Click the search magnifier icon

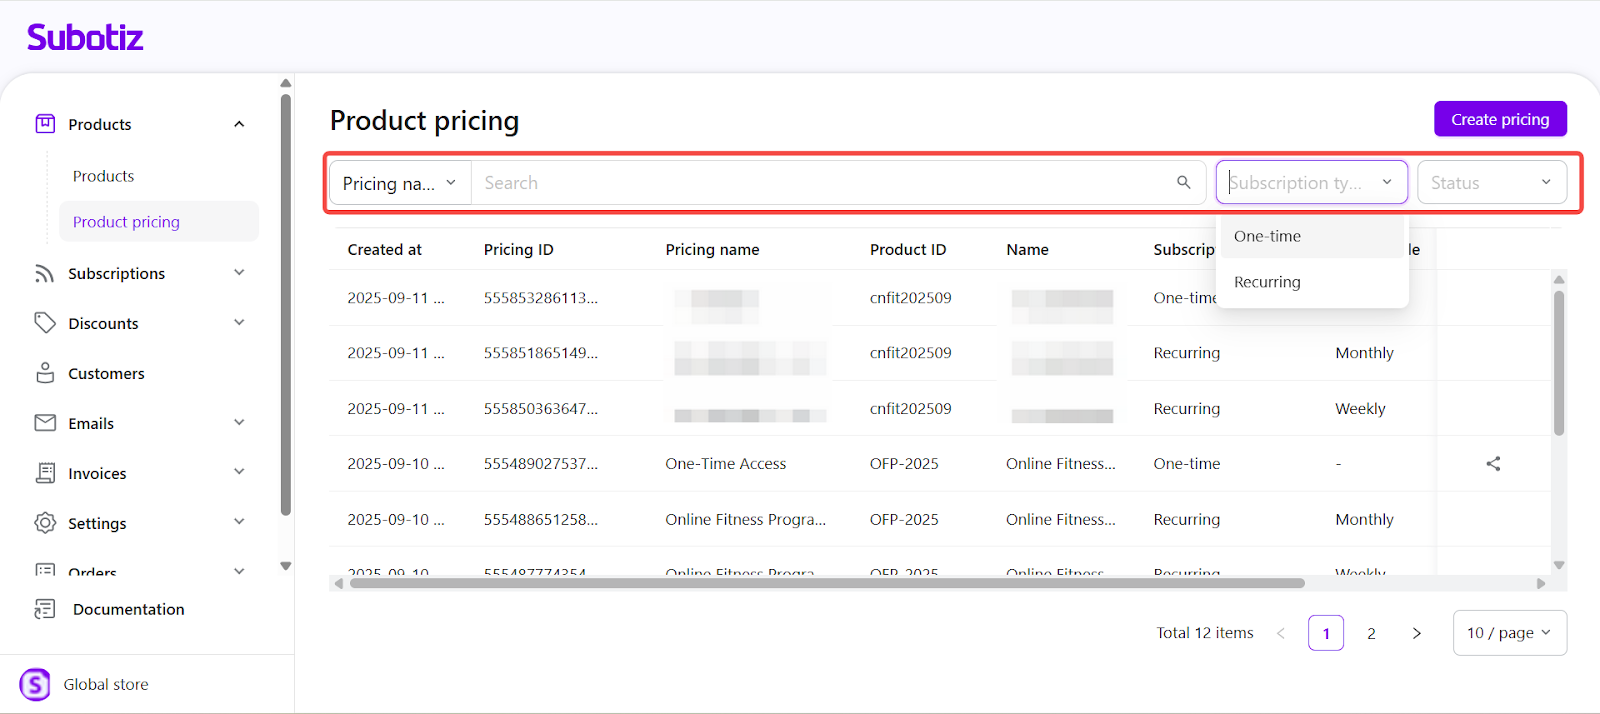pos(1183,182)
